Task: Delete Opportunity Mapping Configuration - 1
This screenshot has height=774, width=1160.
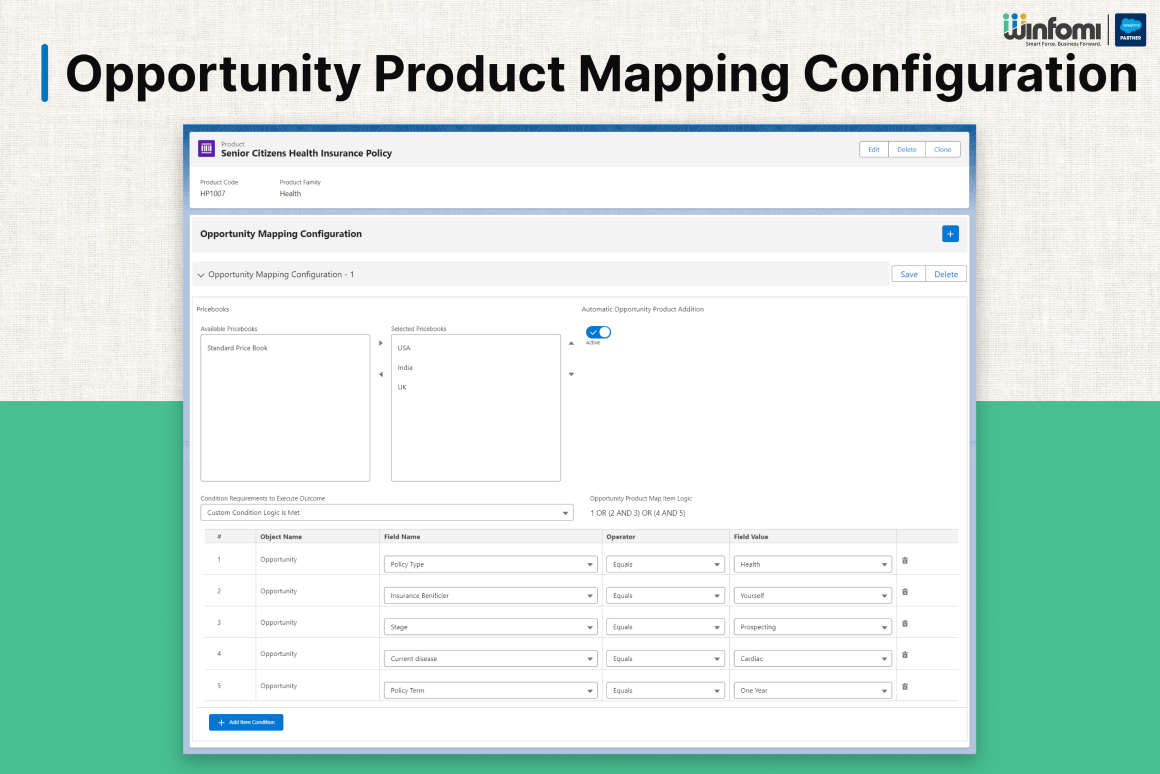Action: pos(945,274)
